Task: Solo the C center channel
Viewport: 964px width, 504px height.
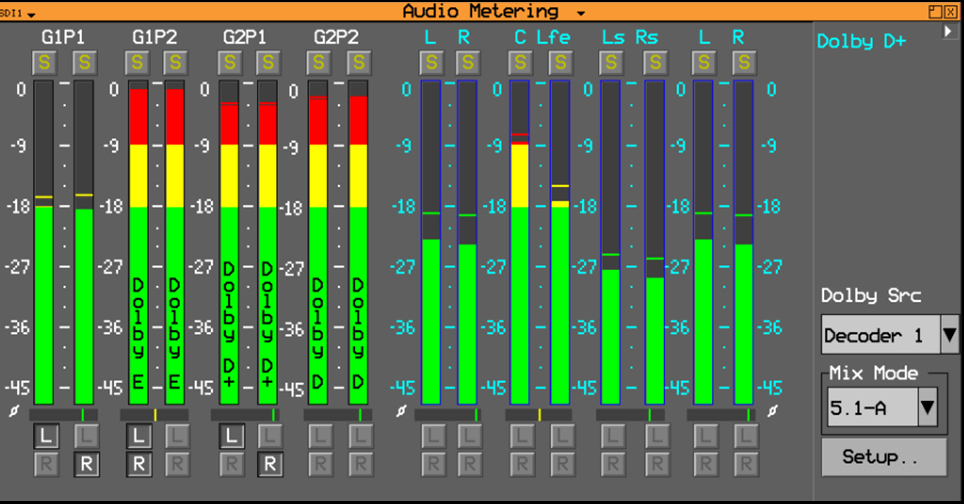Action: pos(520,62)
